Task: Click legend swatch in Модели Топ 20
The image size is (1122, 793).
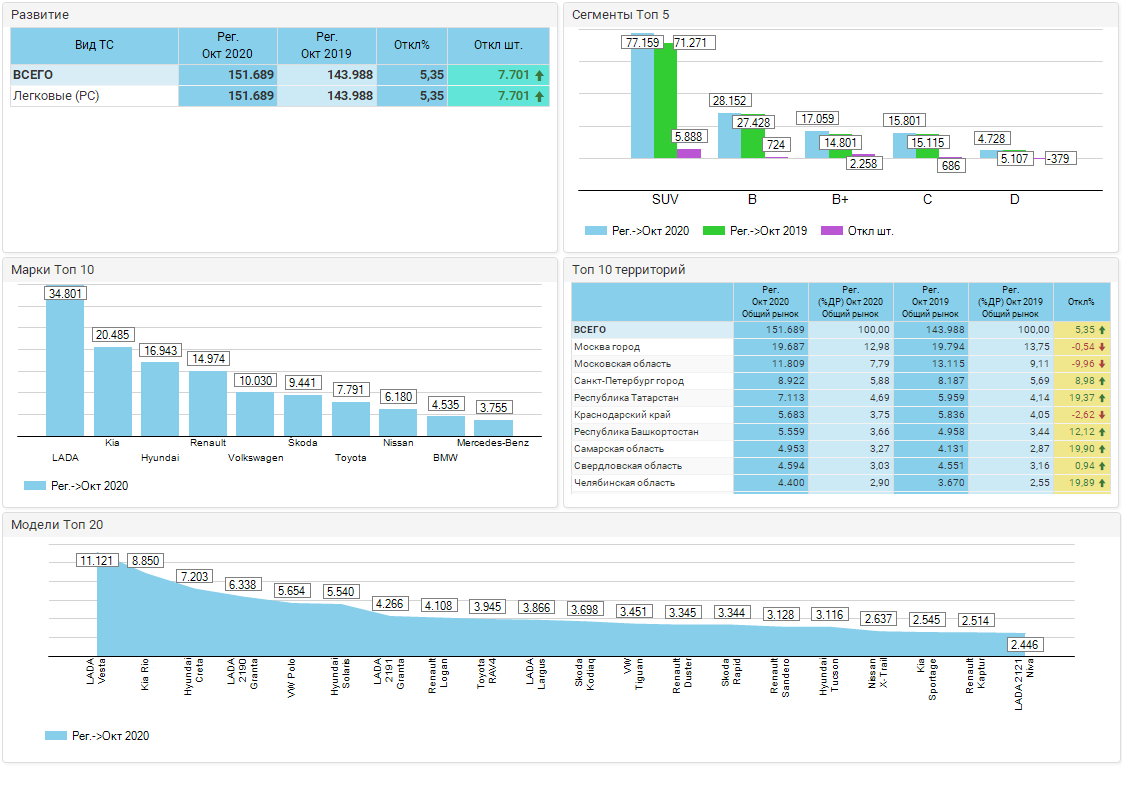Action: [x=55, y=735]
